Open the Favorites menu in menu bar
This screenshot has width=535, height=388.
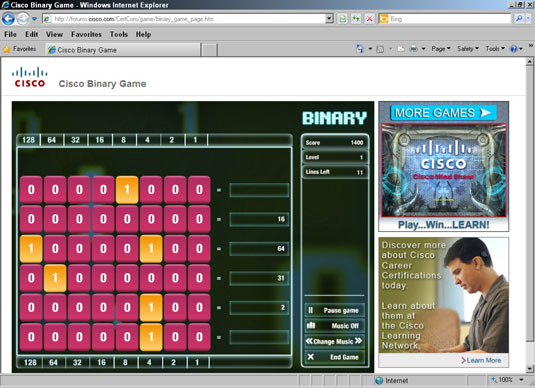pyautogui.click(x=86, y=34)
